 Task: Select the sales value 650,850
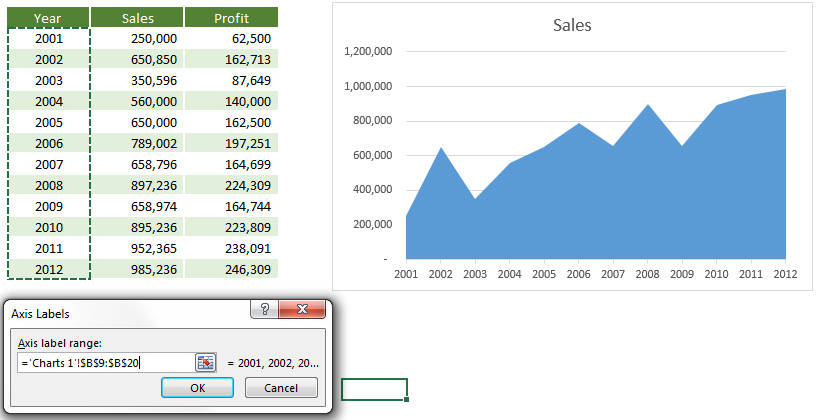coord(137,60)
